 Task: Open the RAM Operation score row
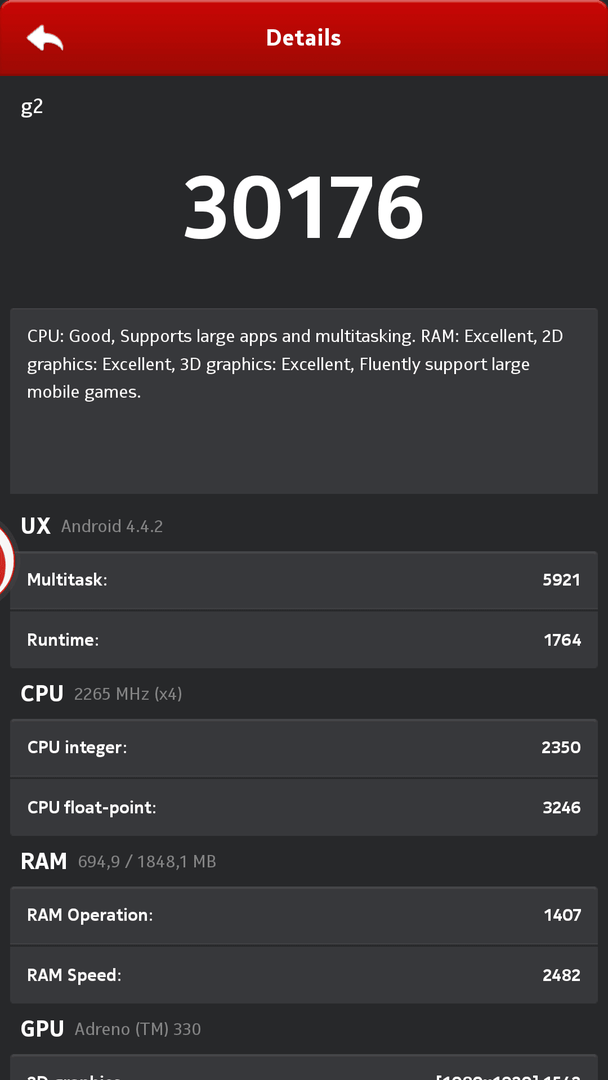303,915
